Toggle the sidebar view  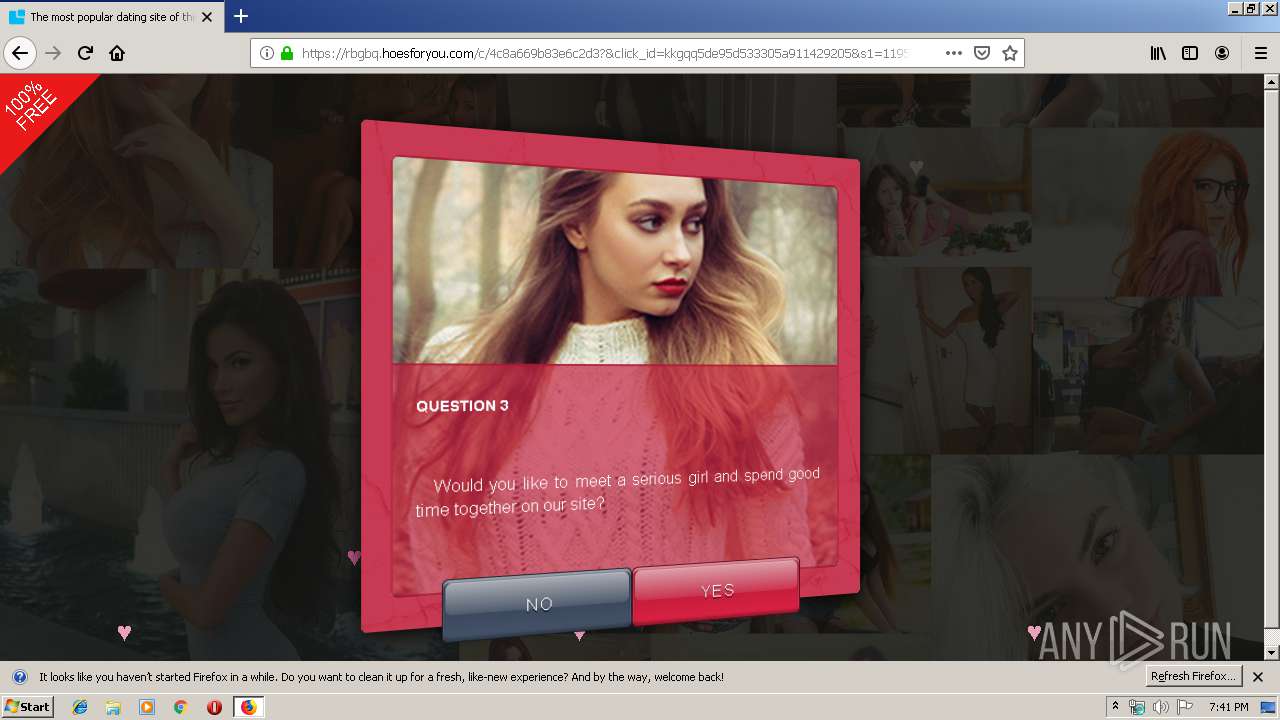pyautogui.click(x=1190, y=53)
